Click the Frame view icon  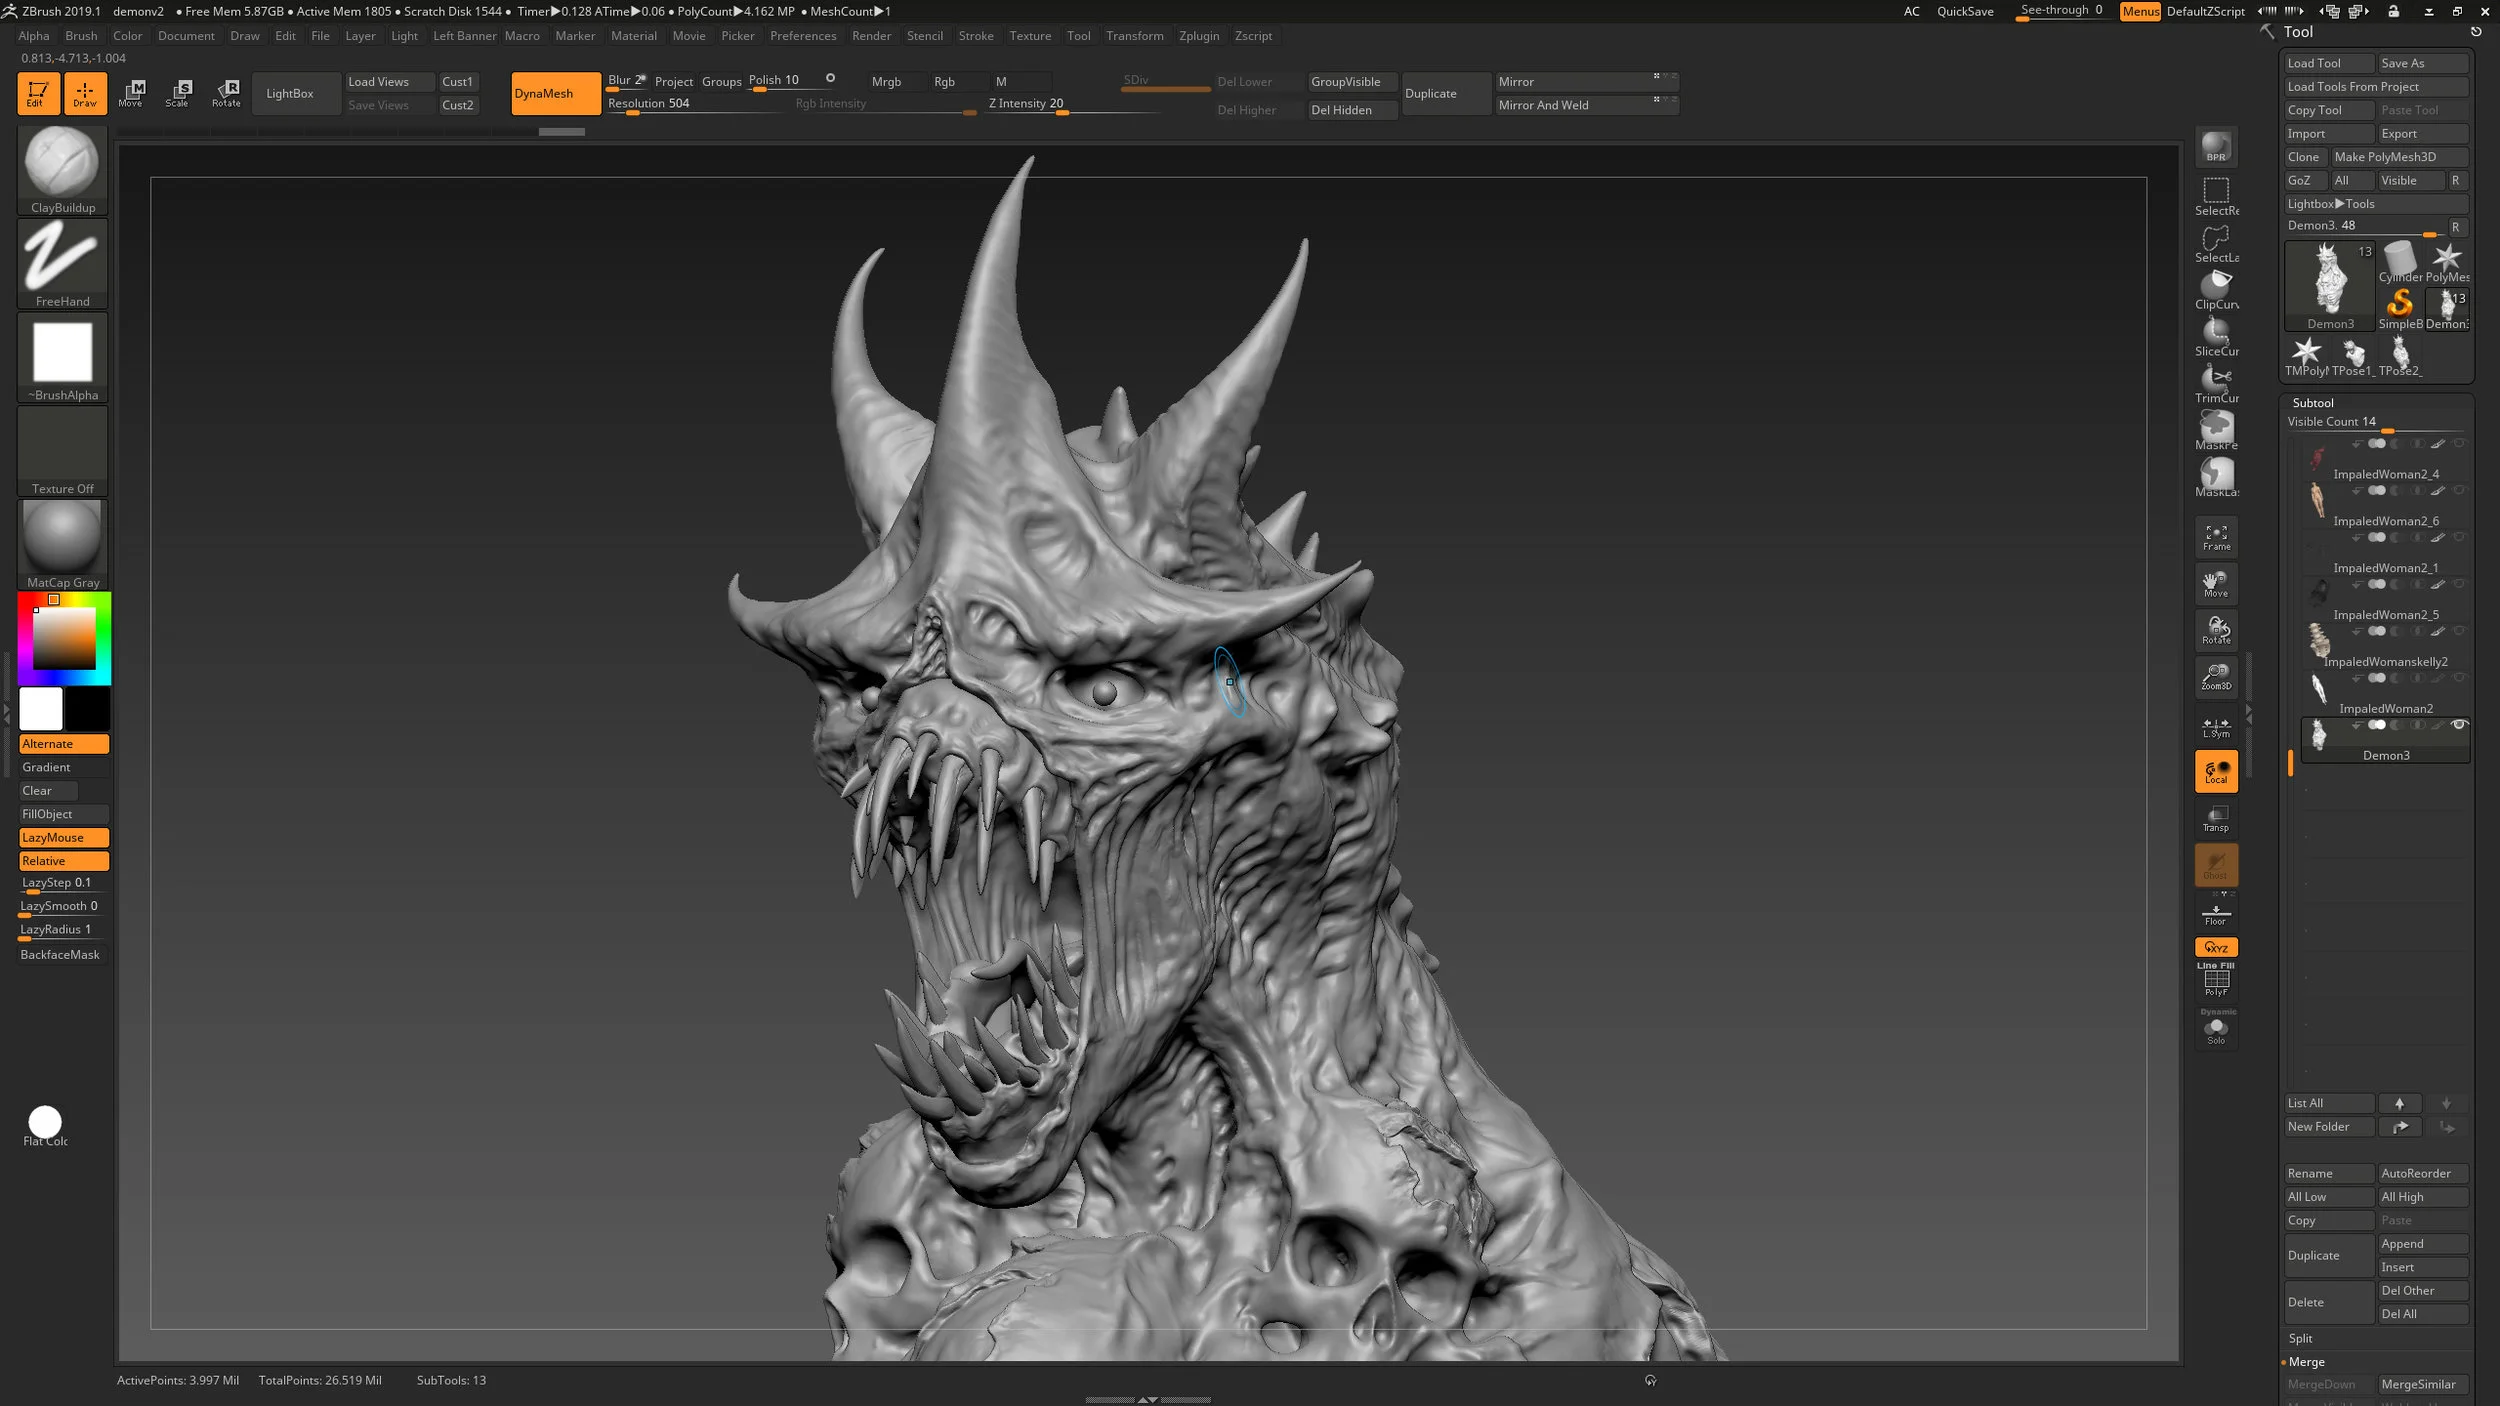tap(2216, 537)
